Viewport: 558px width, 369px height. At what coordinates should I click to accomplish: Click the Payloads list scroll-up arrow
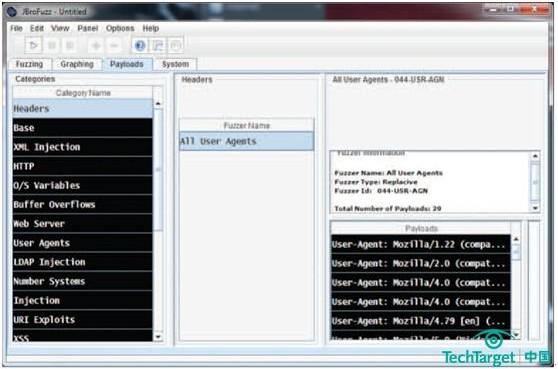516,239
